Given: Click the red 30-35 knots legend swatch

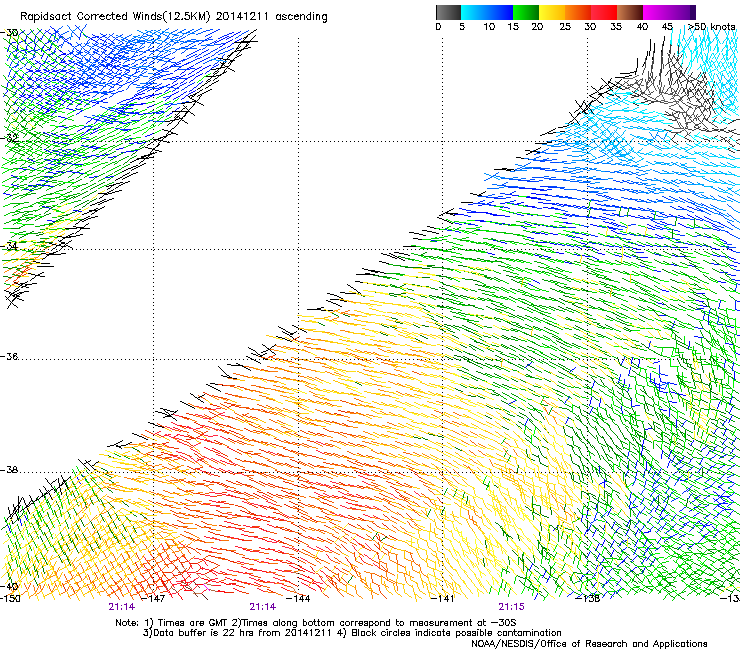Looking at the screenshot, I should [x=604, y=12].
